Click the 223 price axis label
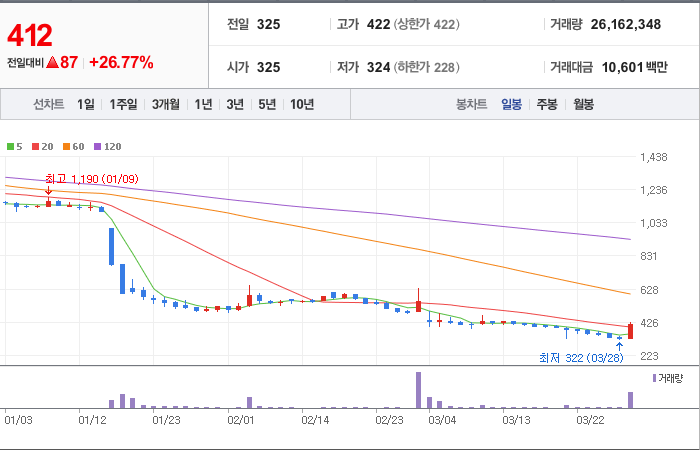This screenshot has width=700, height=450. (x=649, y=356)
